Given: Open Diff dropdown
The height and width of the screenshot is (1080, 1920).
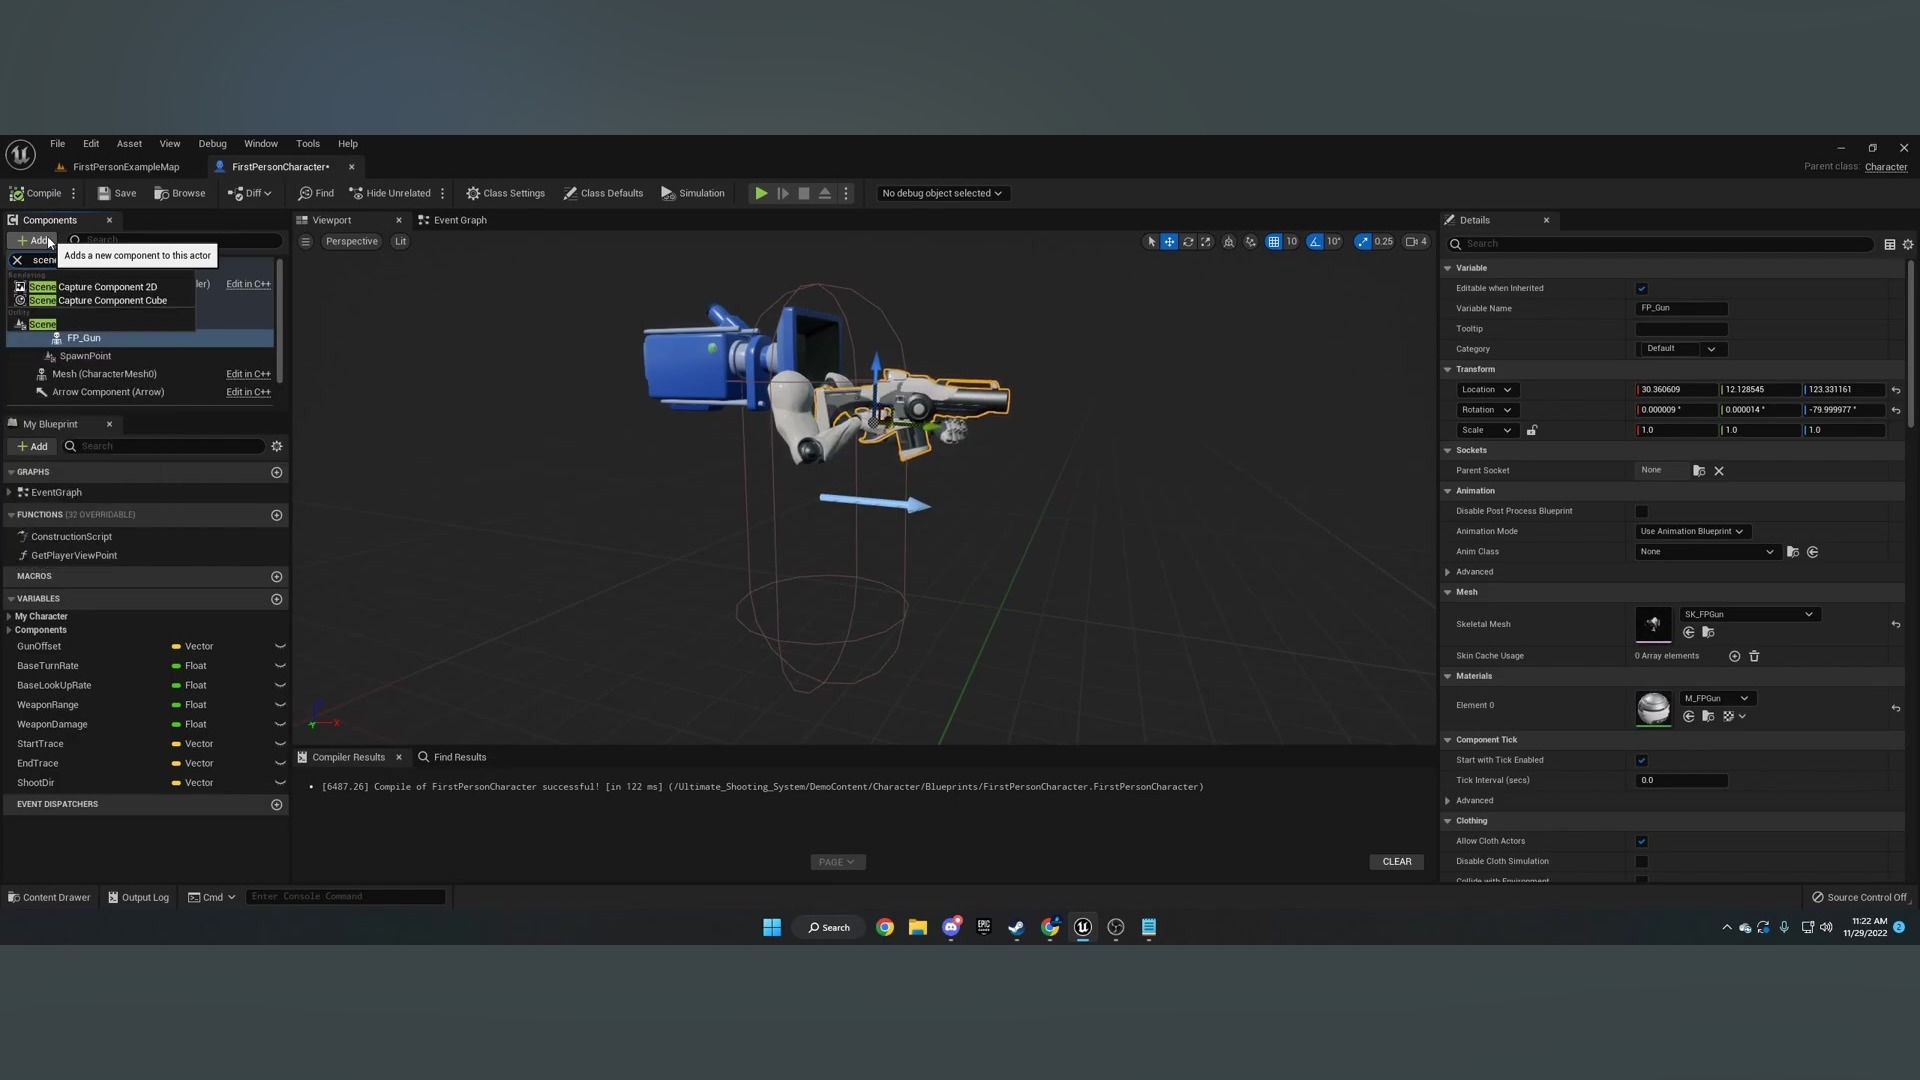Looking at the screenshot, I should coord(249,193).
